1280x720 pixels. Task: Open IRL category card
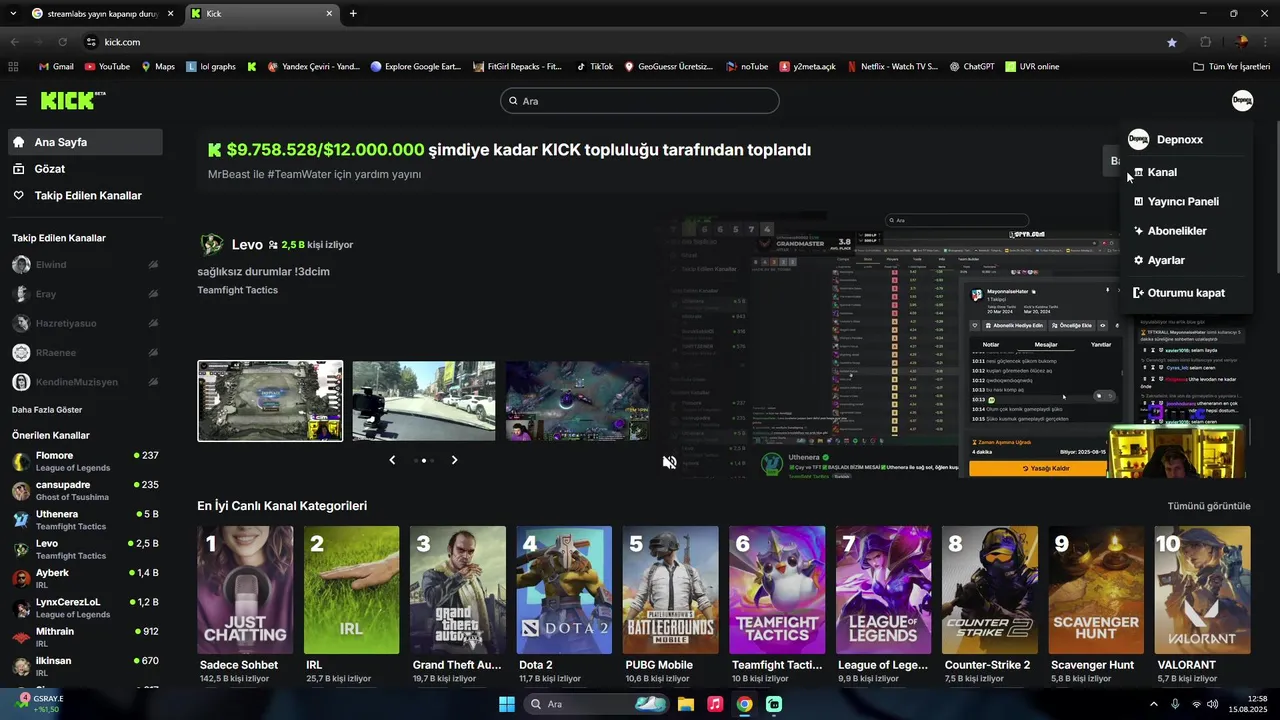tap(351, 590)
